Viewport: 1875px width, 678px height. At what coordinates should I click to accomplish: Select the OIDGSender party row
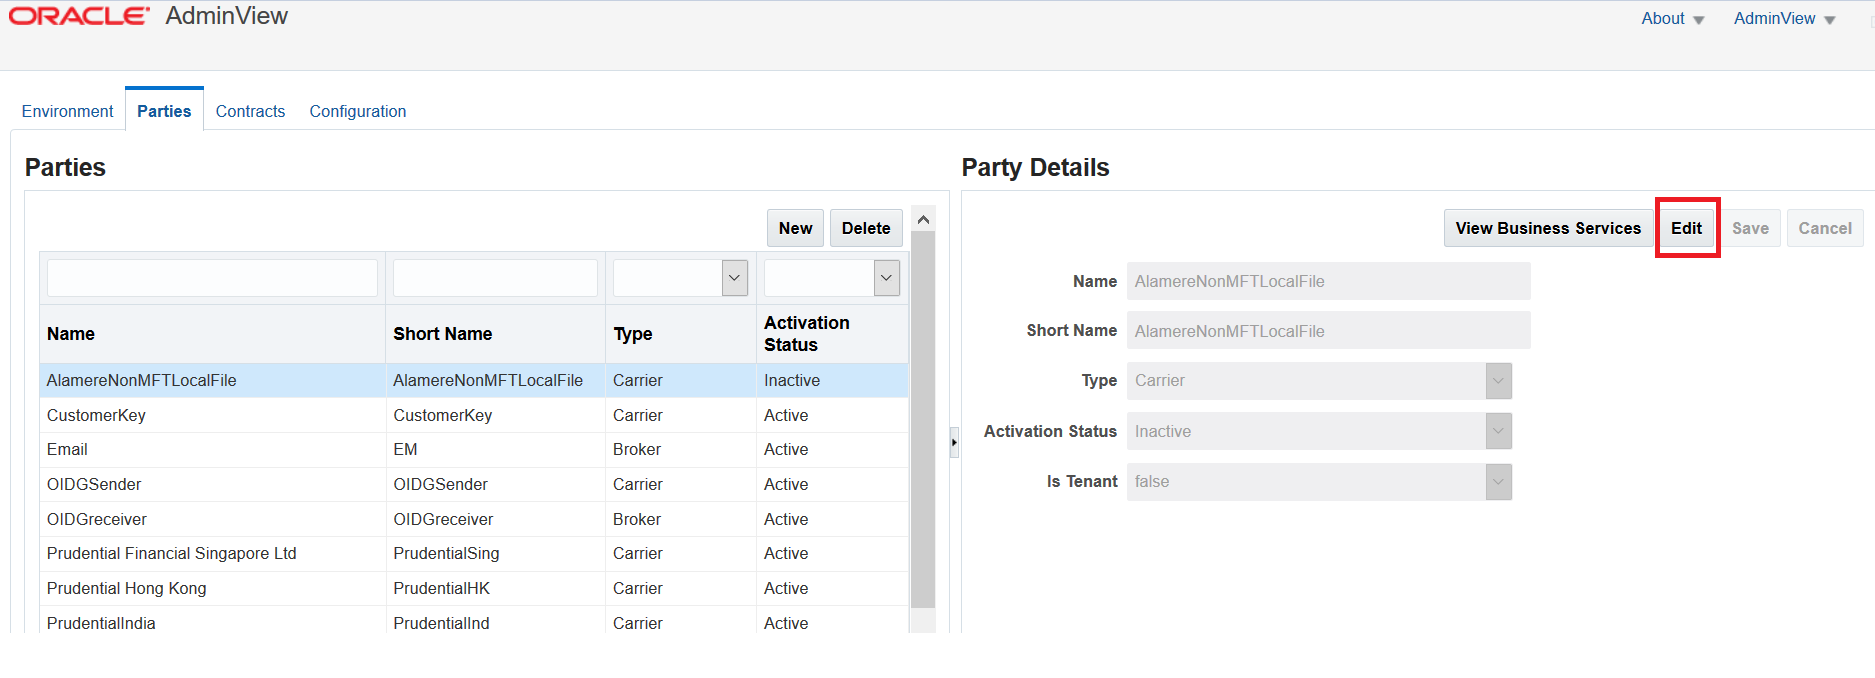(x=474, y=484)
